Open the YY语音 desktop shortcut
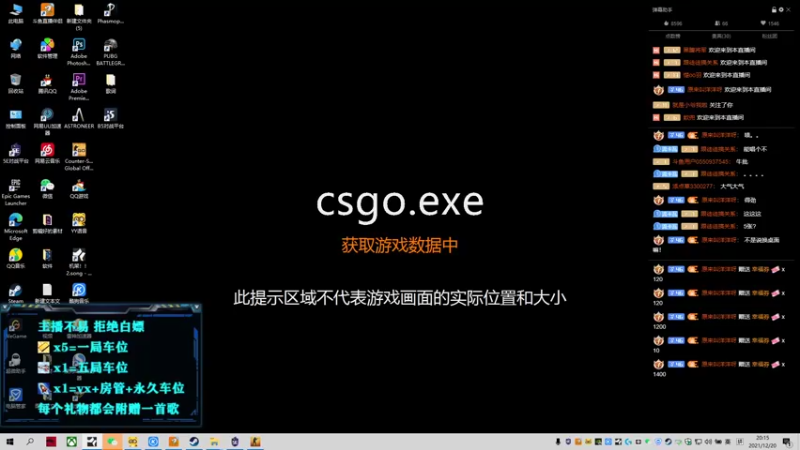The image size is (800, 450). (x=79, y=223)
